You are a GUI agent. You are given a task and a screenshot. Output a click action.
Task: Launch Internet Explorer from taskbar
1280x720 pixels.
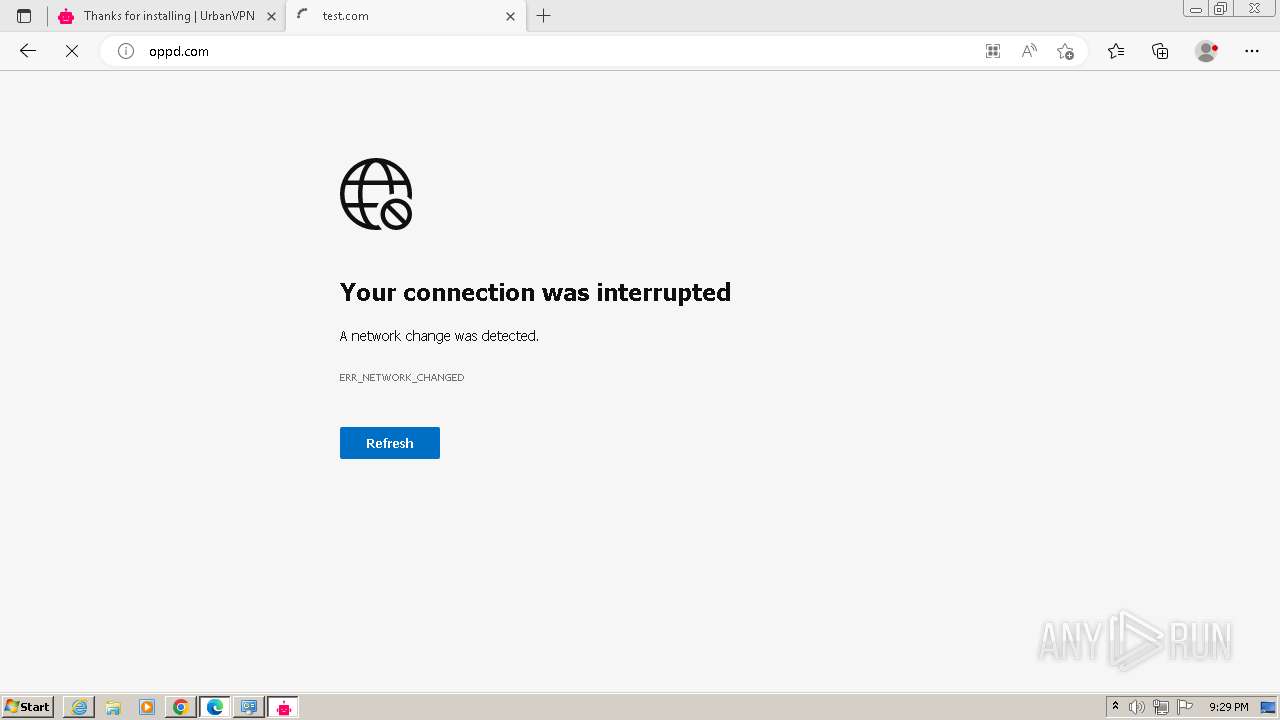pyautogui.click(x=79, y=707)
